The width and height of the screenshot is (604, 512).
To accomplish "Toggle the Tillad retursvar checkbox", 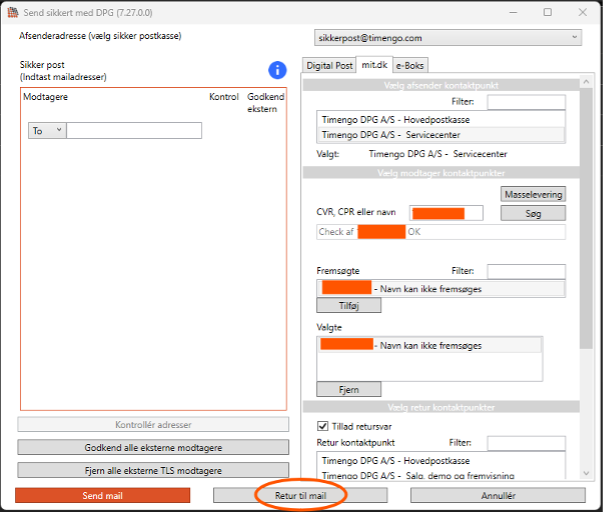I will point(322,426).
